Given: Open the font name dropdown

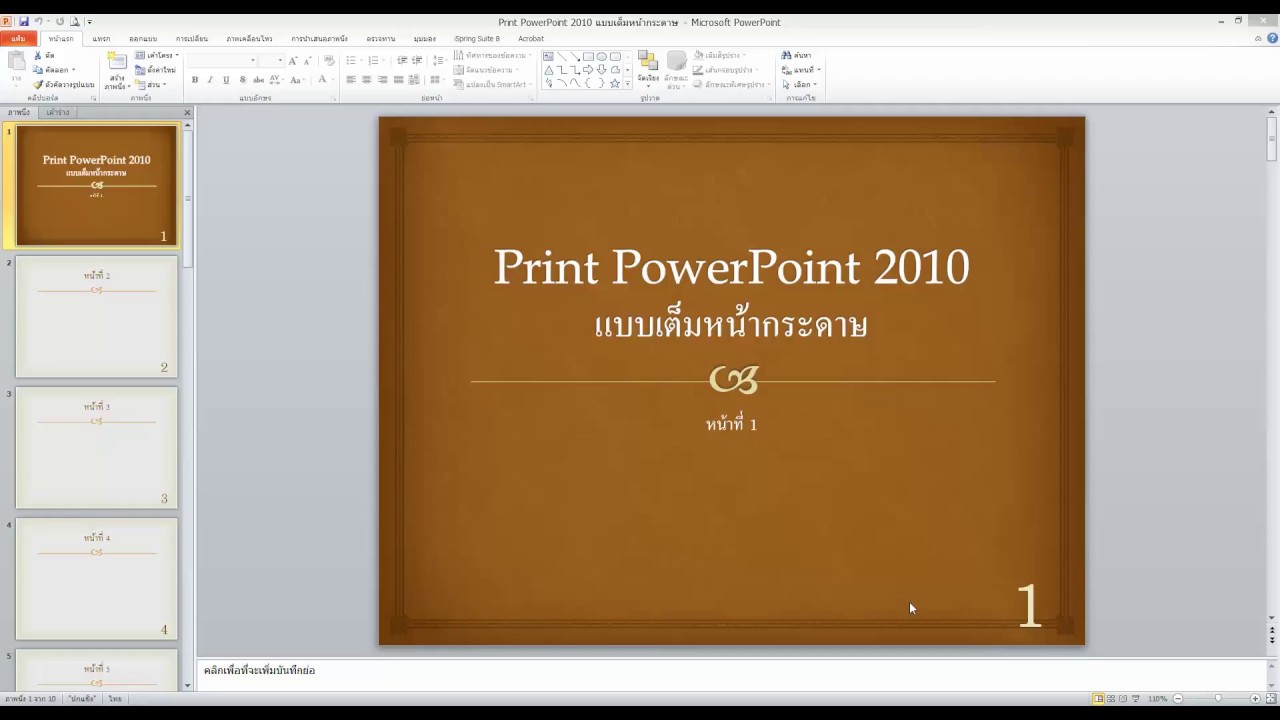Looking at the screenshot, I should pos(253,61).
